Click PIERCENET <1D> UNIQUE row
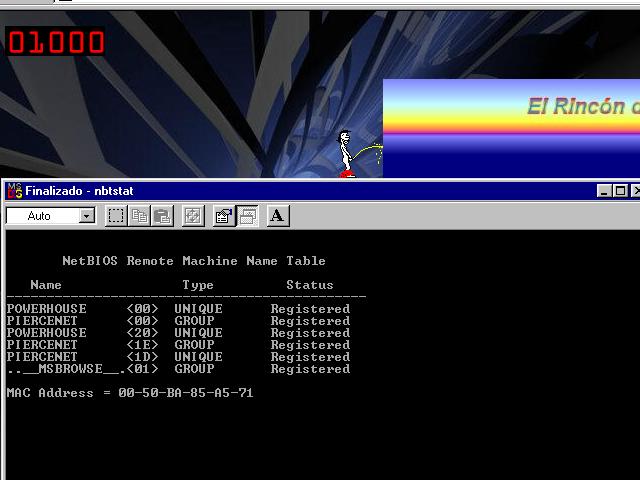The image size is (640, 480). 178,357
